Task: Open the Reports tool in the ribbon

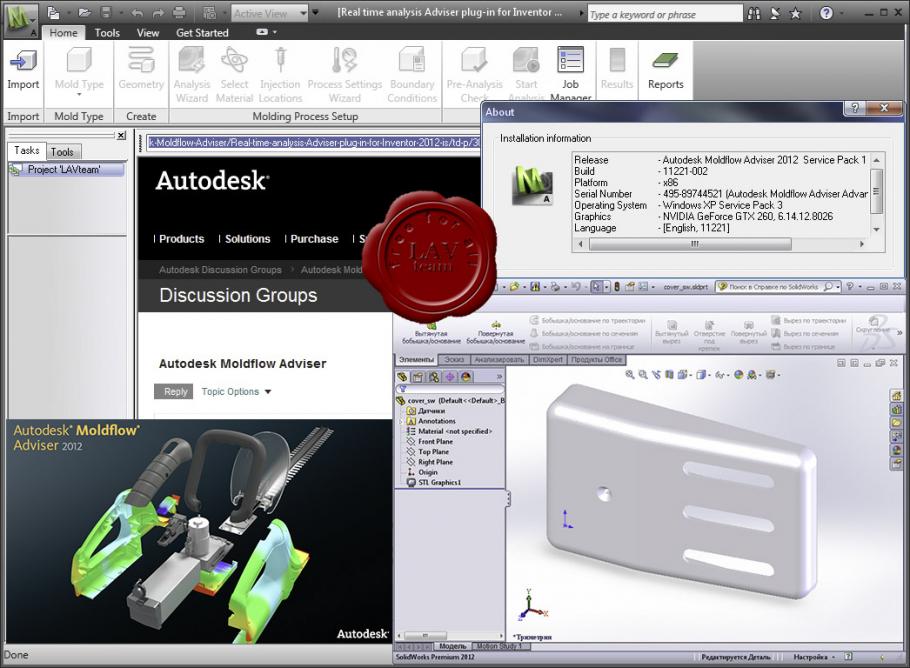Action: 665,62
